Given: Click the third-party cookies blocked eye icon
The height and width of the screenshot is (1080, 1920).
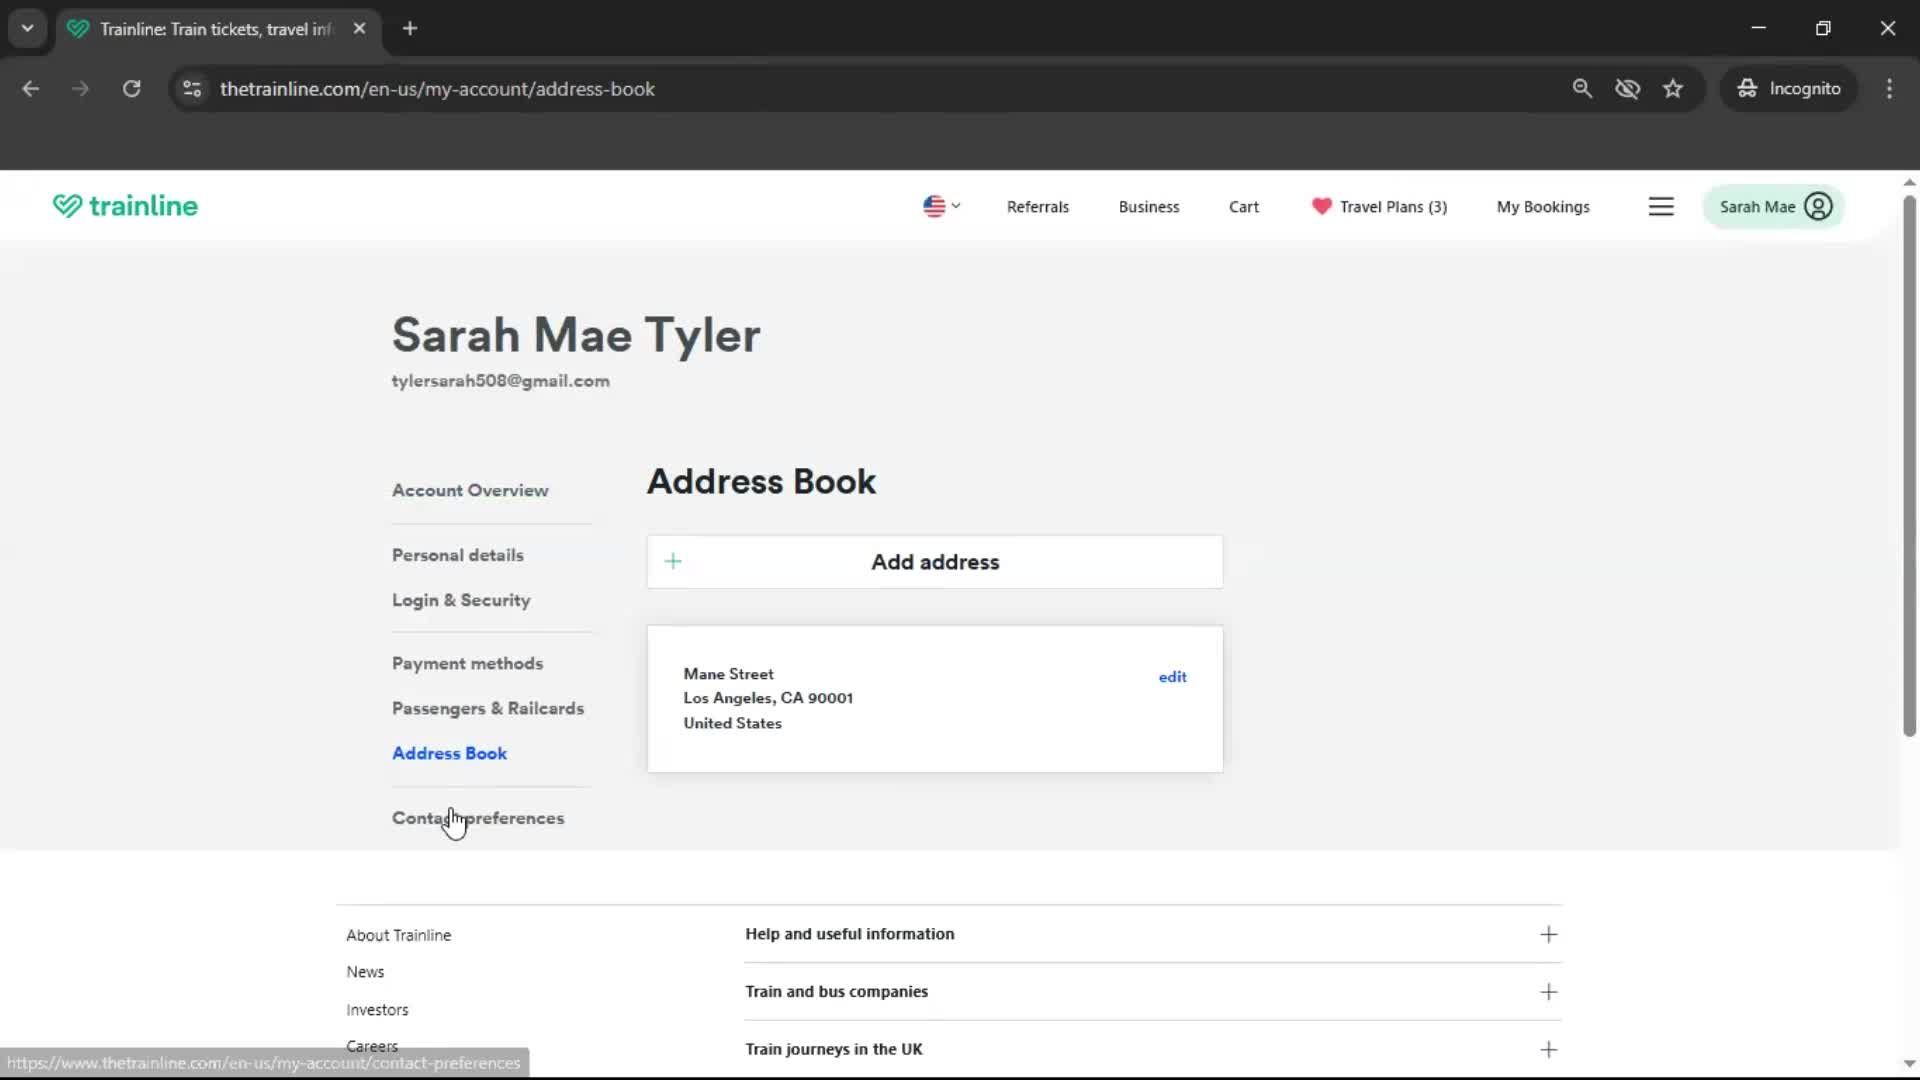Looking at the screenshot, I should point(1627,89).
